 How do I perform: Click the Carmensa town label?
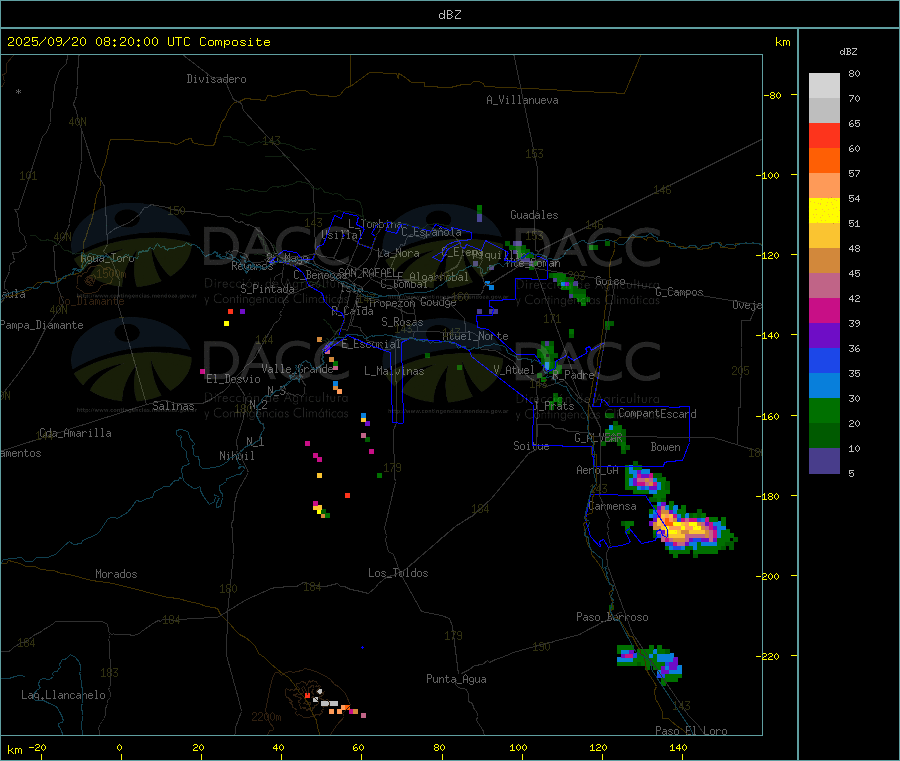612,506
